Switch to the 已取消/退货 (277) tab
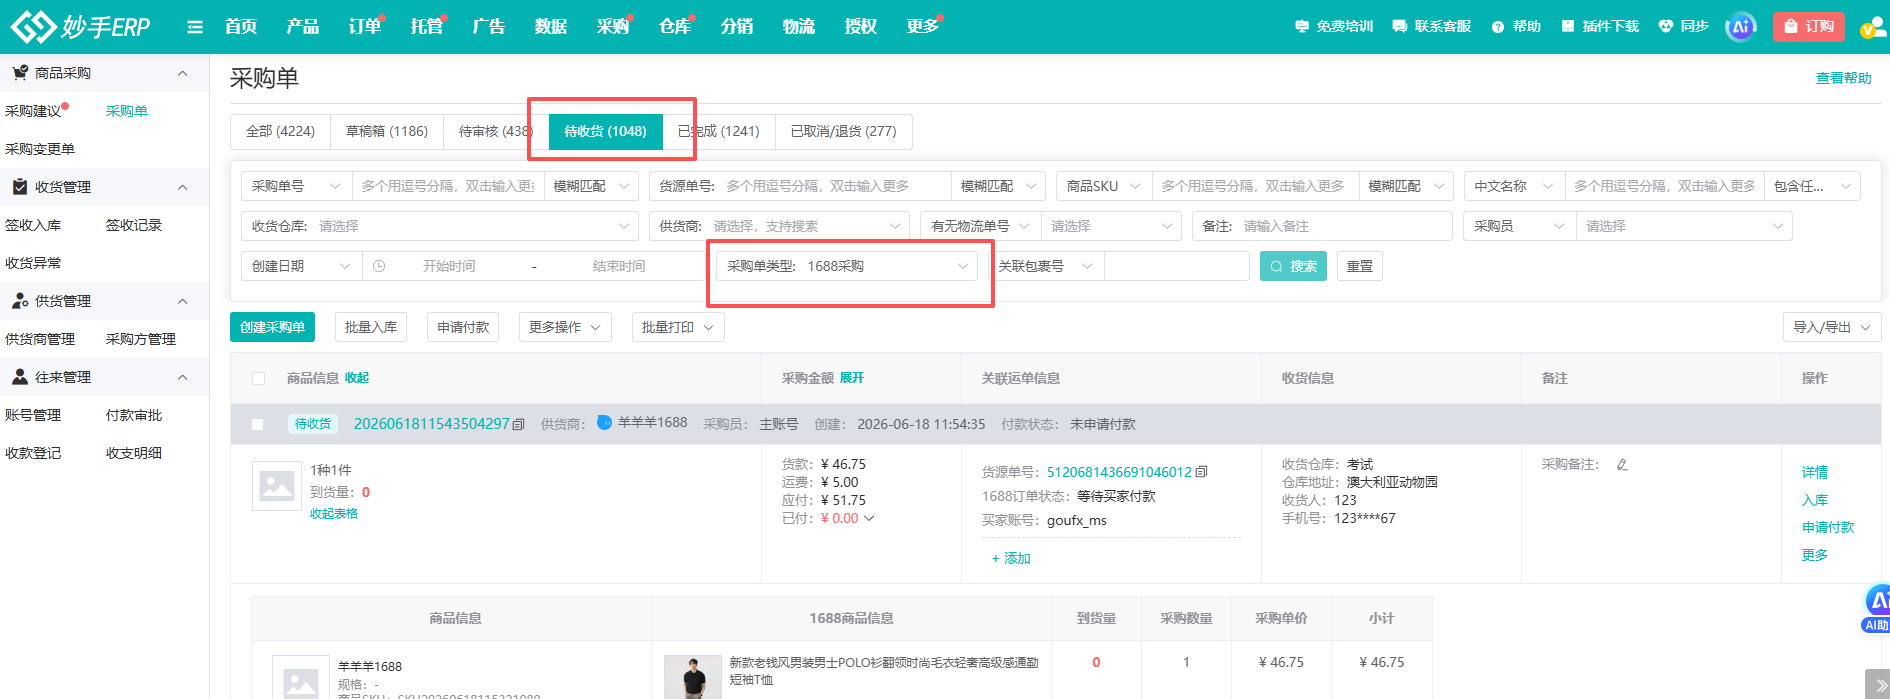 coord(843,131)
